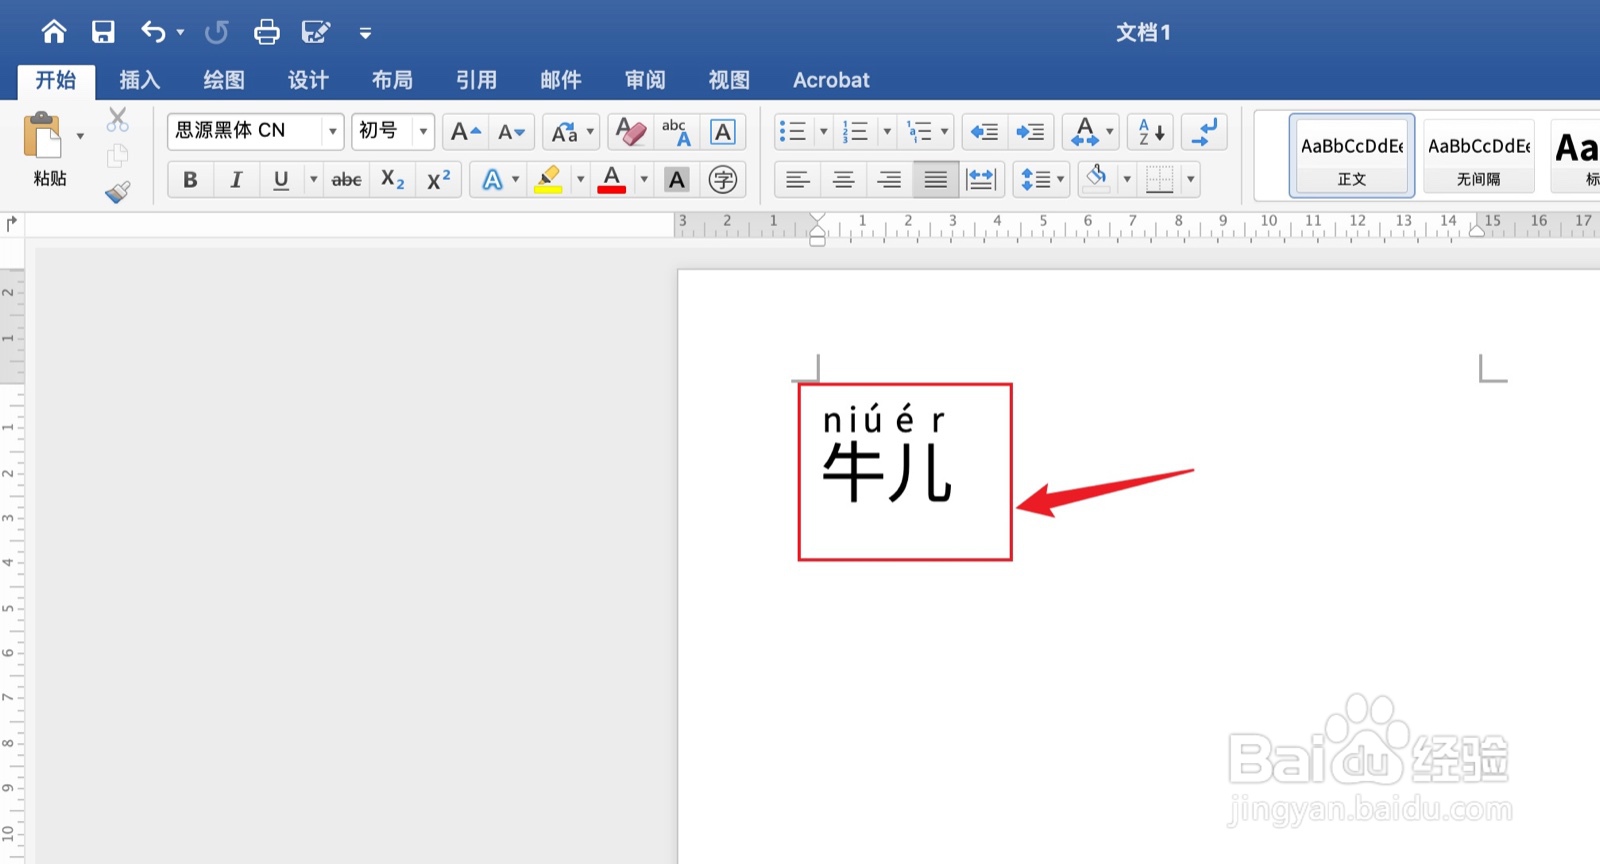This screenshot has height=864, width=1600.
Task: Toggle strikethrough abc formatting
Action: tap(346, 180)
